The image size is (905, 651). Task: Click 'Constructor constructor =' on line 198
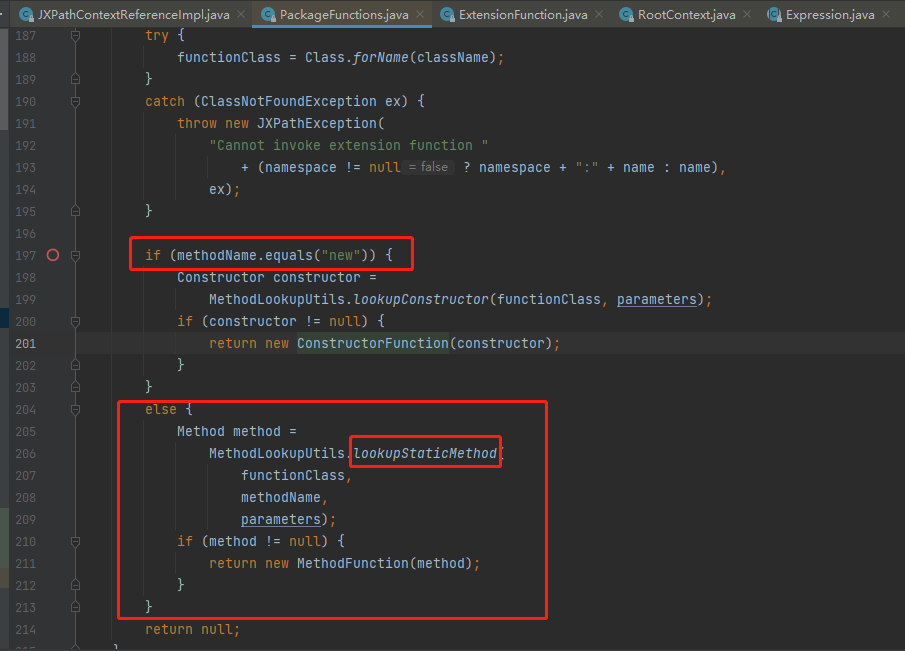pyautogui.click(x=277, y=278)
